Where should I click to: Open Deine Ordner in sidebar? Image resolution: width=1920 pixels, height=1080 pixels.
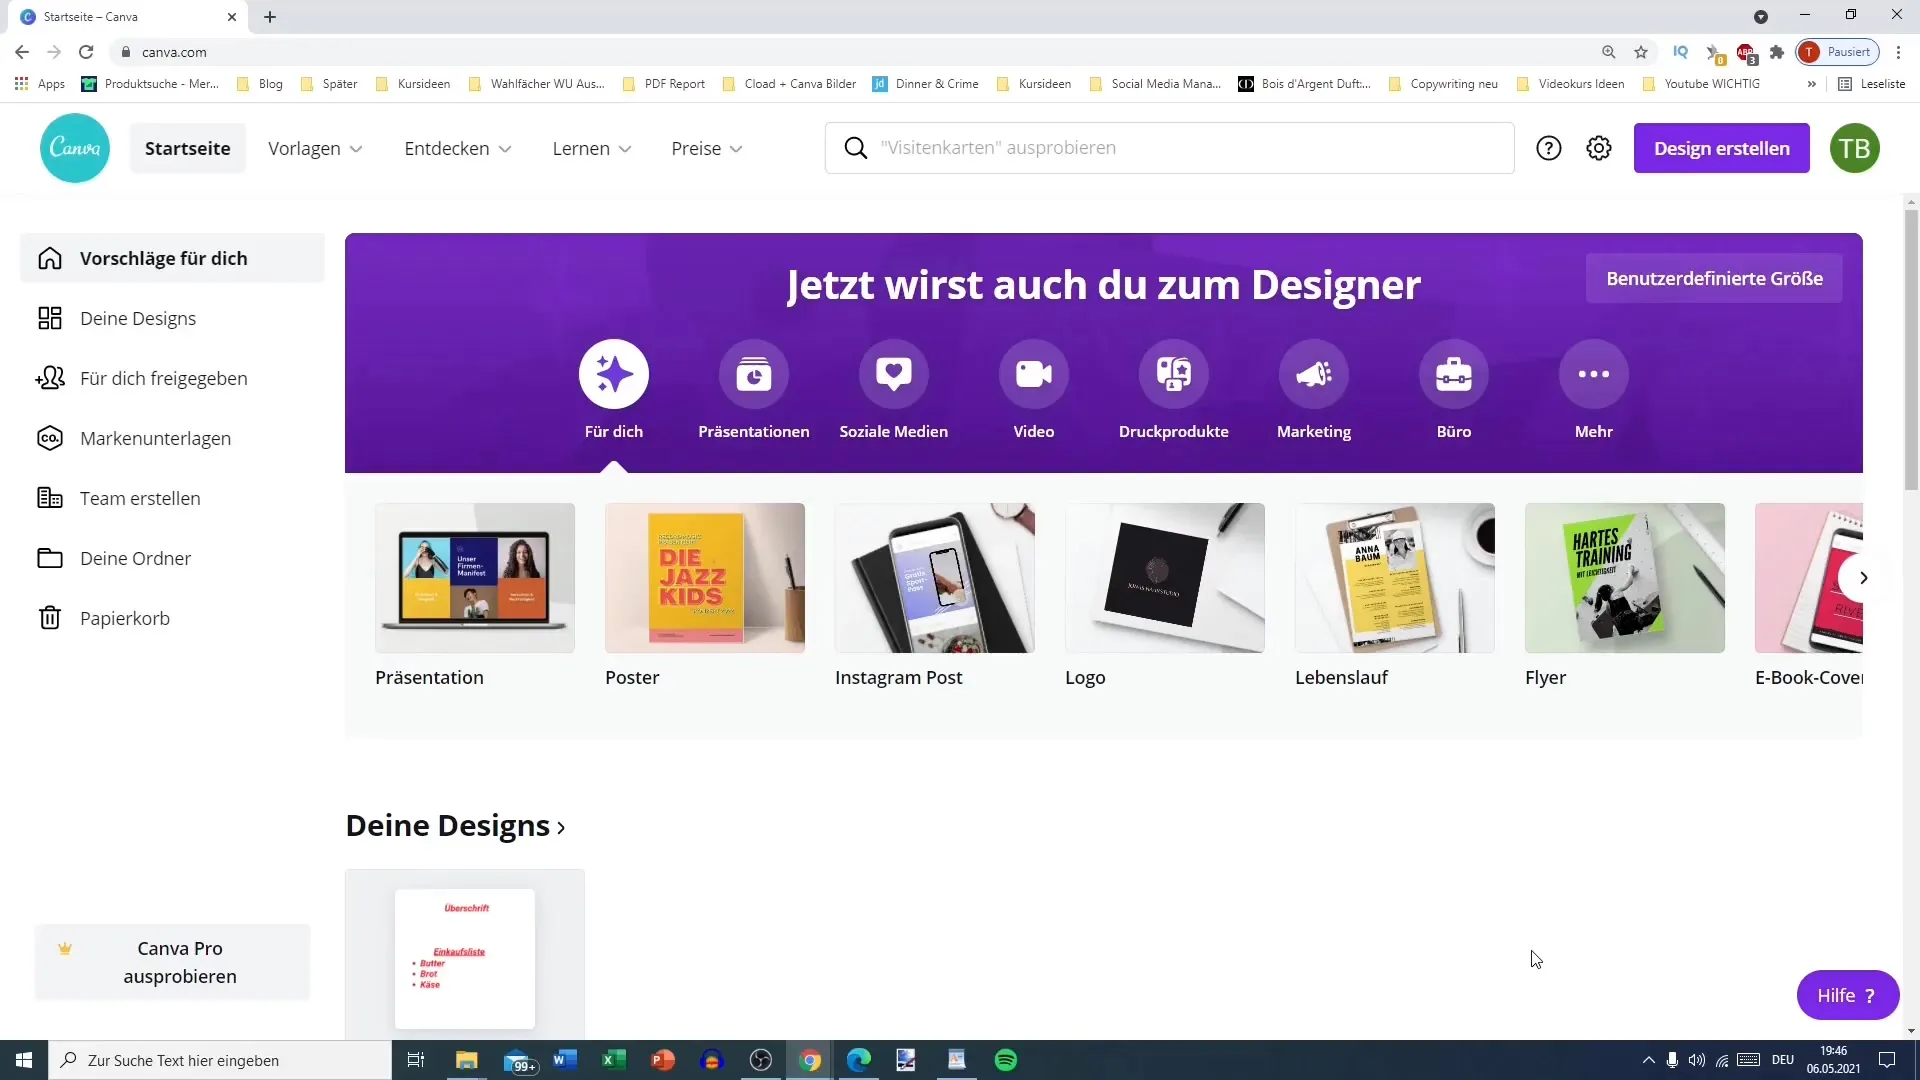172,558
